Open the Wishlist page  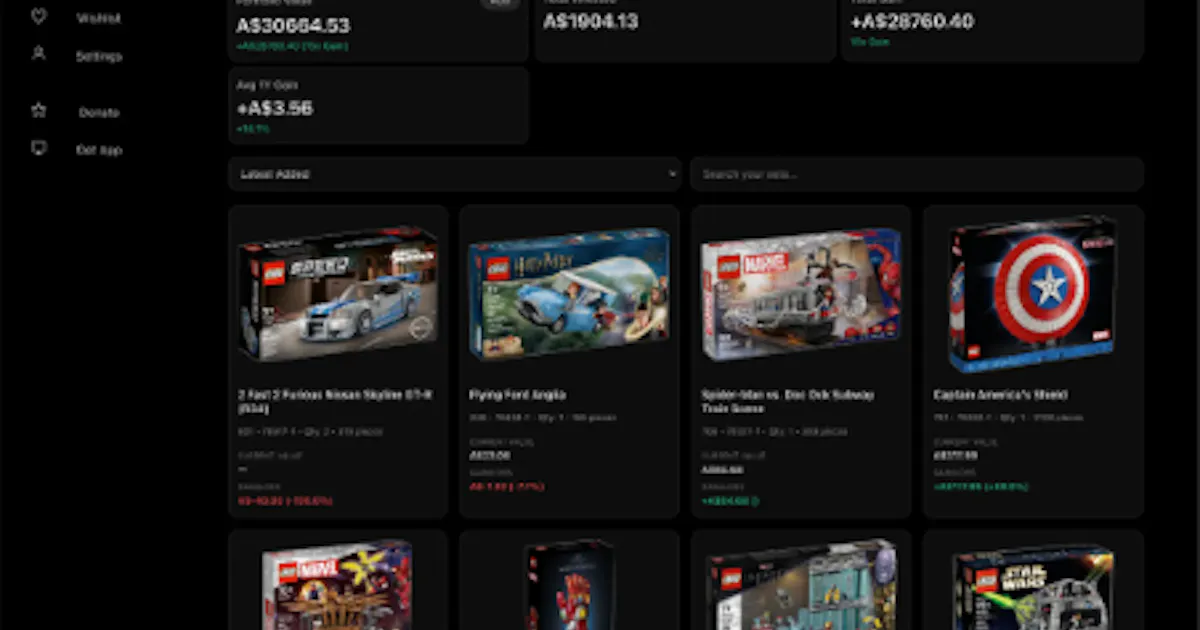pos(99,18)
